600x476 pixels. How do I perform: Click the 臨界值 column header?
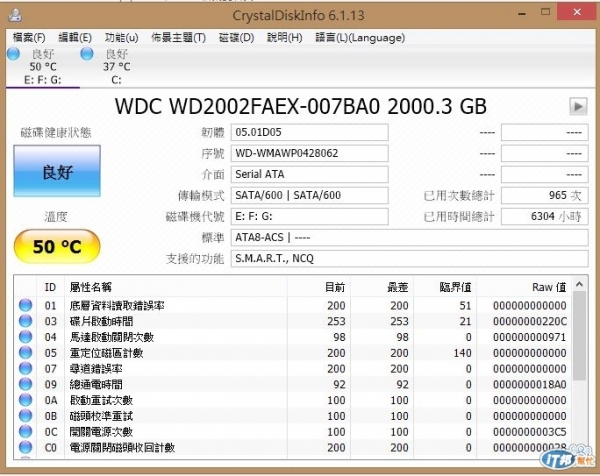tap(445, 287)
